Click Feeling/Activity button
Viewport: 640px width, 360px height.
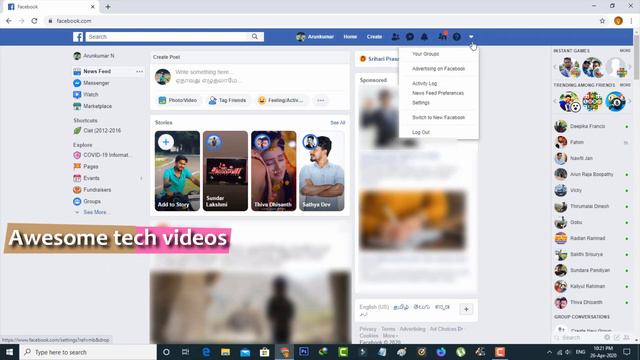click(x=281, y=100)
